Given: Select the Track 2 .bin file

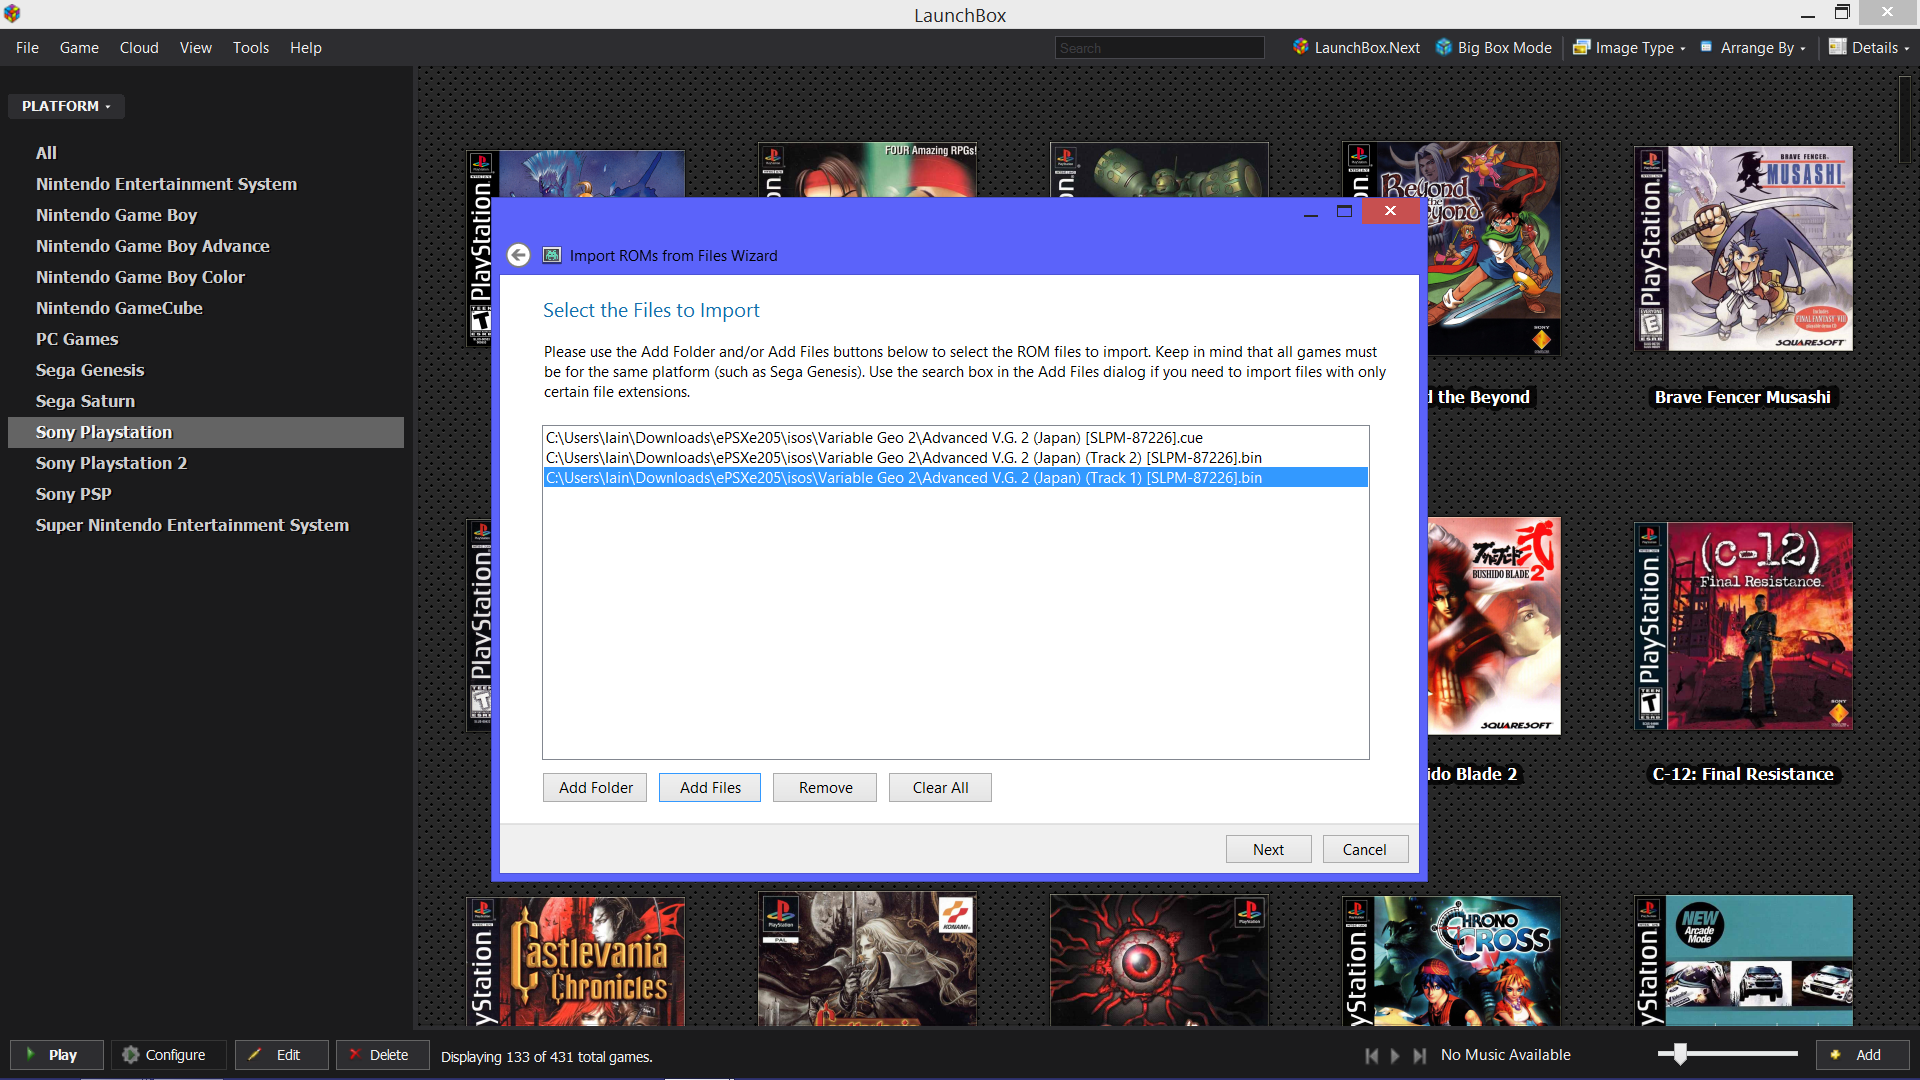Looking at the screenshot, I should click(955, 458).
